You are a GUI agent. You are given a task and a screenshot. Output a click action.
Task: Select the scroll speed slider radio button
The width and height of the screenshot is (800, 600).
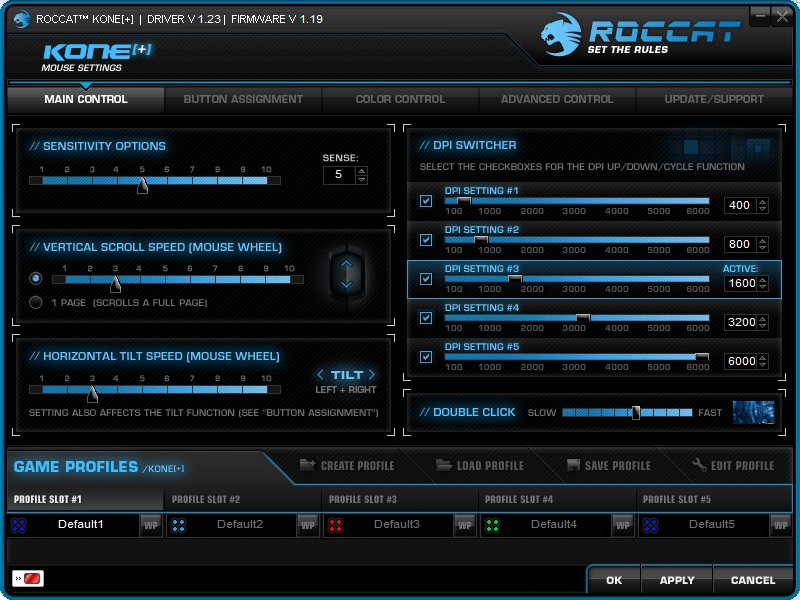click(x=36, y=278)
